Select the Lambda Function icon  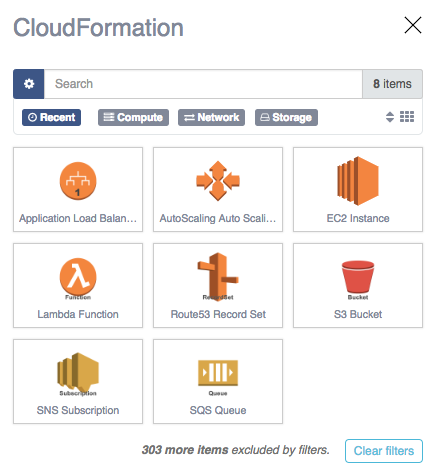[x=78, y=277]
